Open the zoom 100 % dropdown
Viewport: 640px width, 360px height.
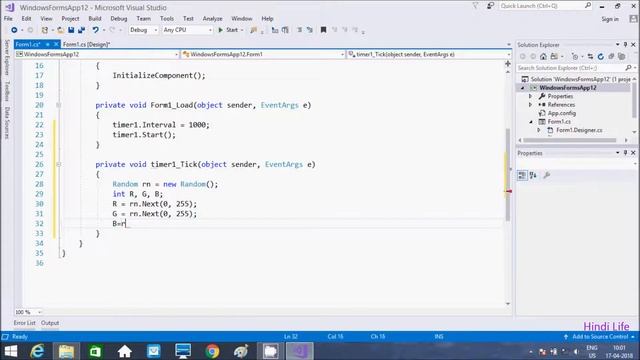click(39, 312)
